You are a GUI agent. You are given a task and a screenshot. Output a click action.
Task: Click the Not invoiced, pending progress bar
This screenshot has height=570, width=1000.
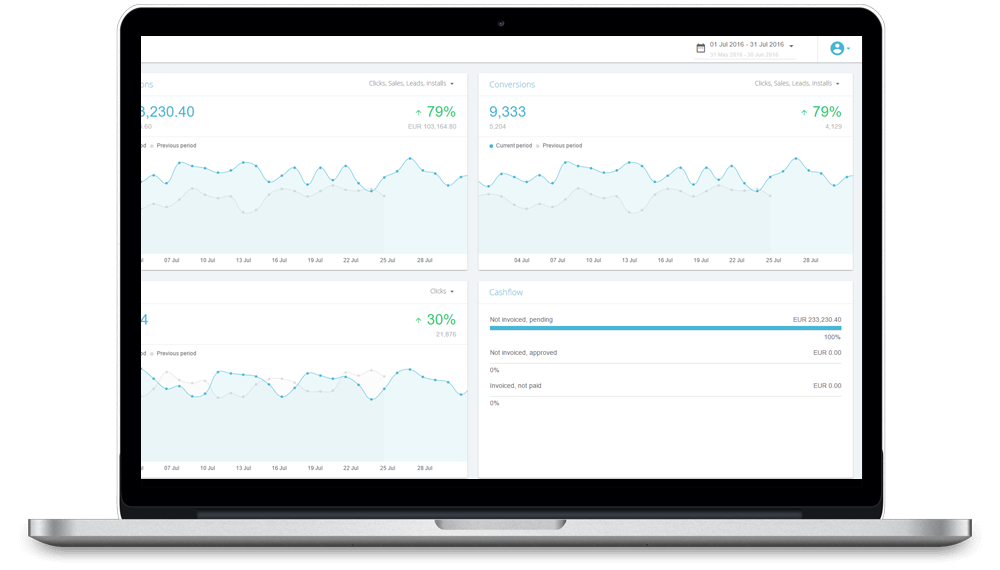point(665,328)
